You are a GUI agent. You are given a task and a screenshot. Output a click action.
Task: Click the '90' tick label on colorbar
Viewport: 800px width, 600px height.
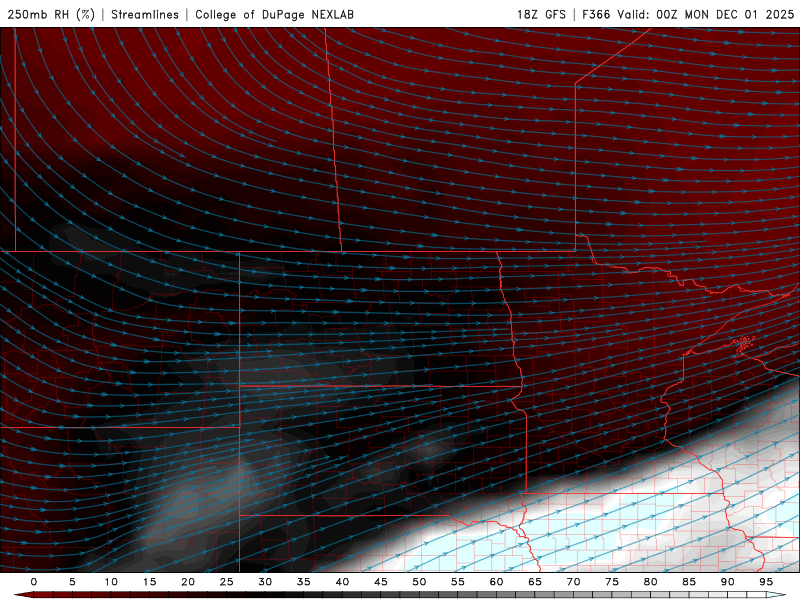[727, 582]
